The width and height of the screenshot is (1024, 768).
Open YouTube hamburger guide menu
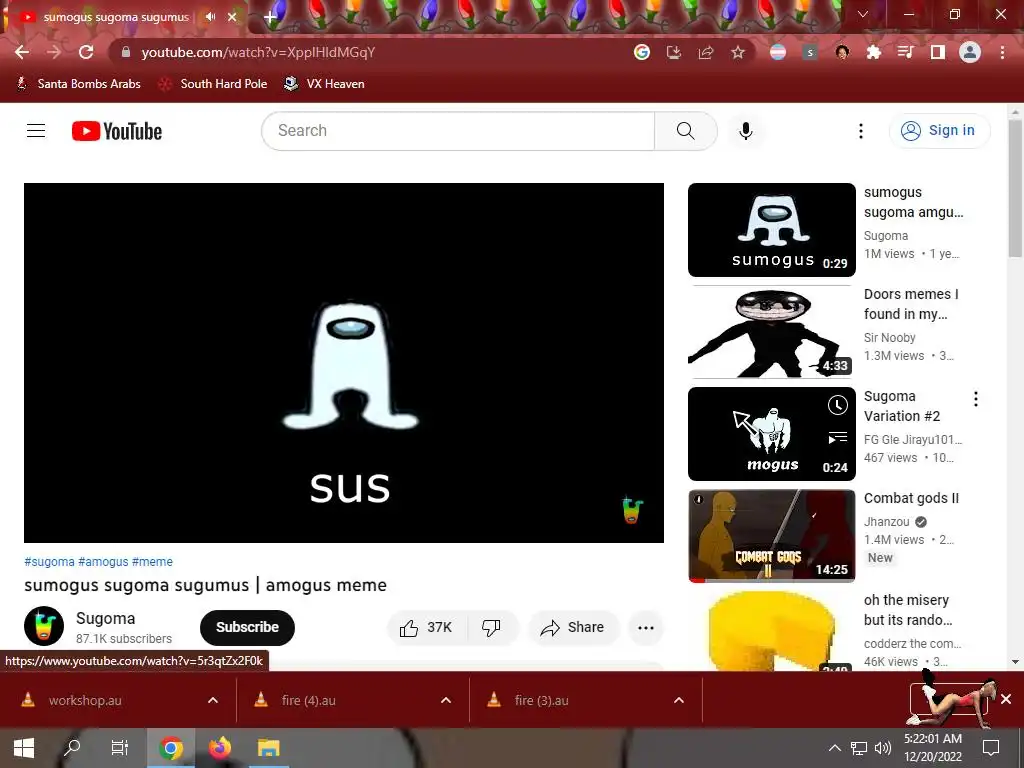pyautogui.click(x=36, y=131)
